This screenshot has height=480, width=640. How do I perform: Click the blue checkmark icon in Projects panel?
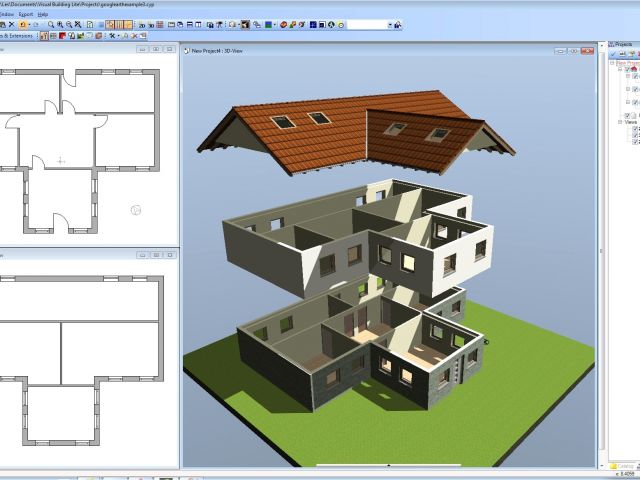(x=613, y=54)
